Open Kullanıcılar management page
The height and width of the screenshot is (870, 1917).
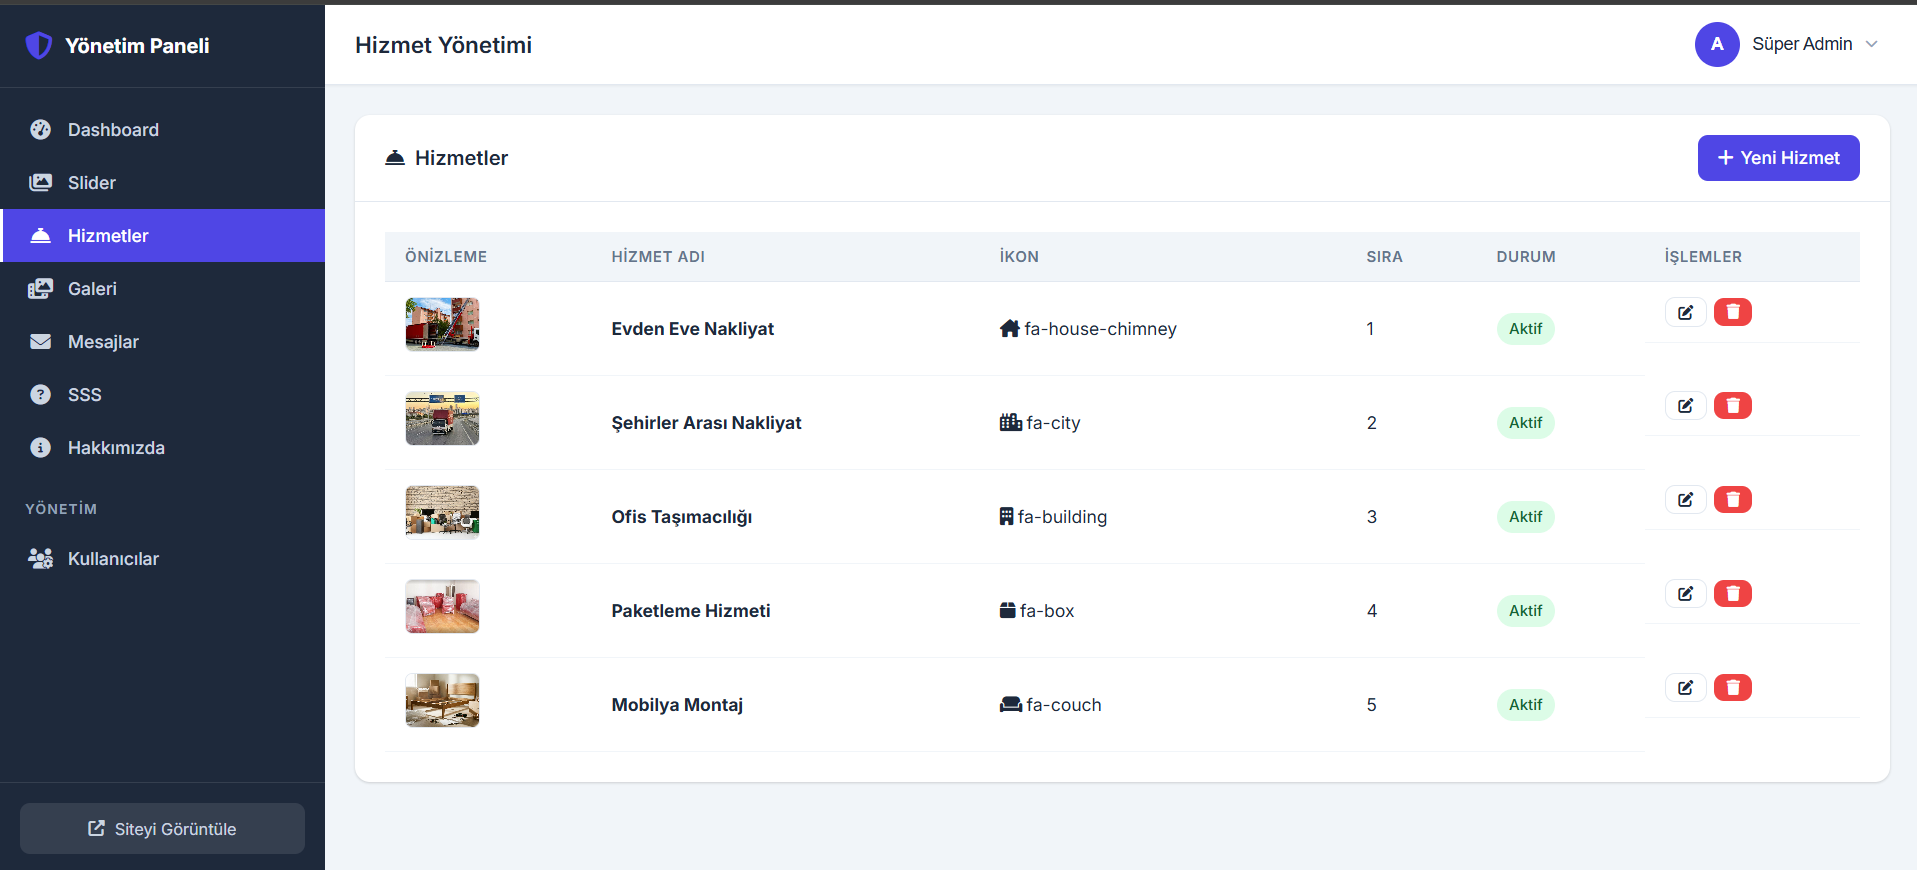(163, 559)
